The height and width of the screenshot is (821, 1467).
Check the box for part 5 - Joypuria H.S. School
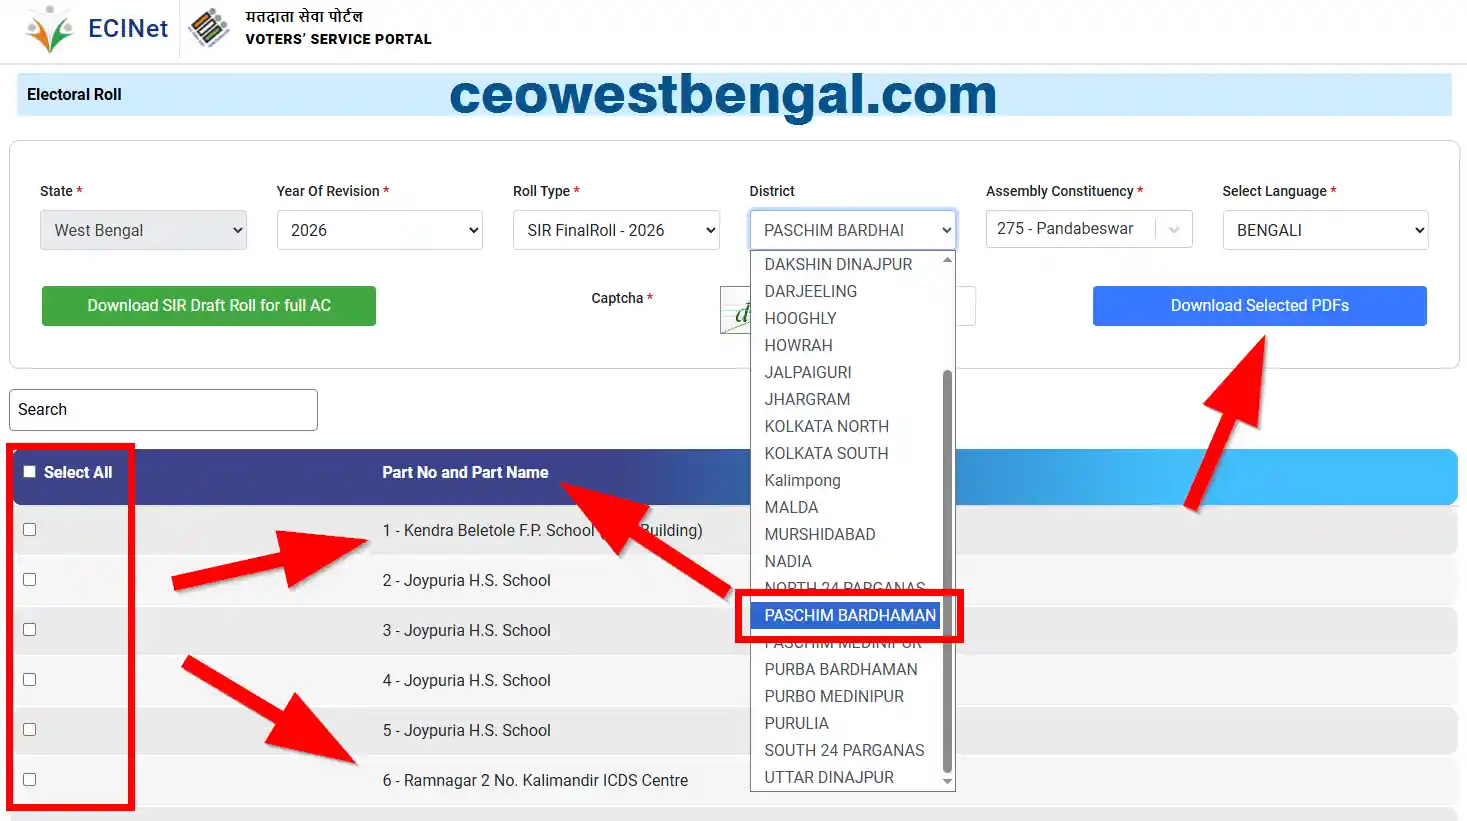[30, 730]
